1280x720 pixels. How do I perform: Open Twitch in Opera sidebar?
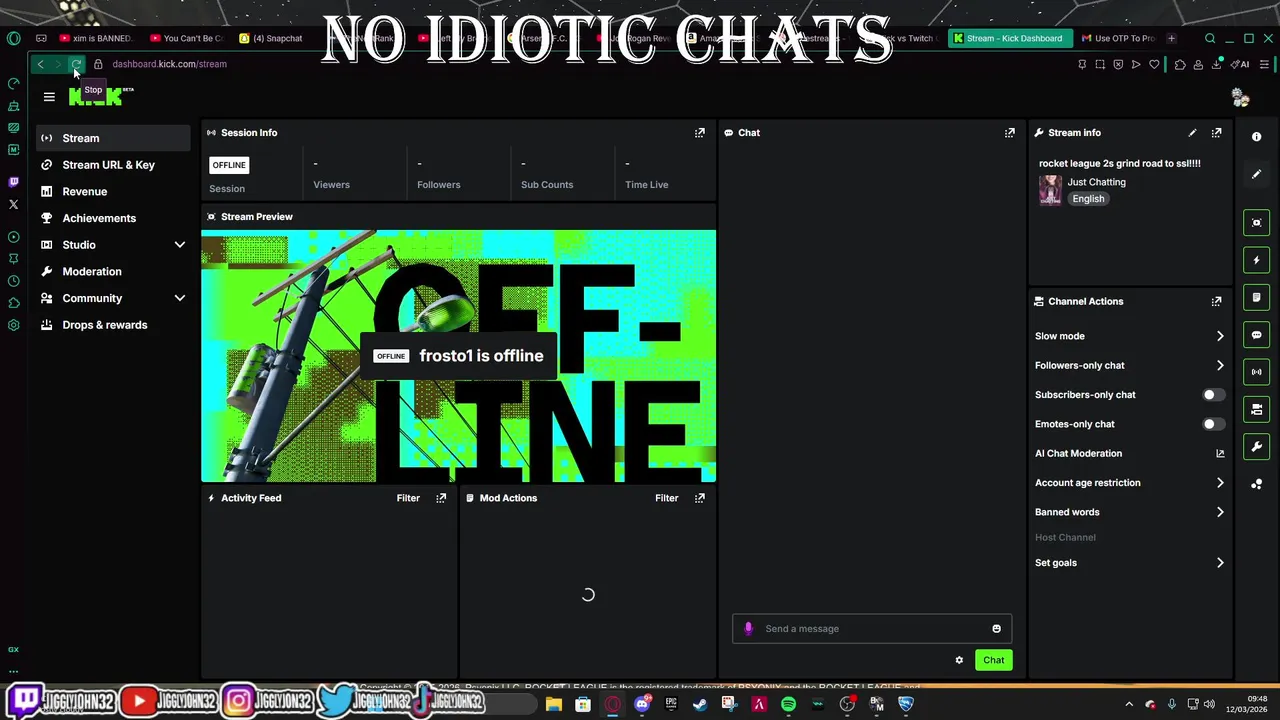pyautogui.click(x=13, y=182)
